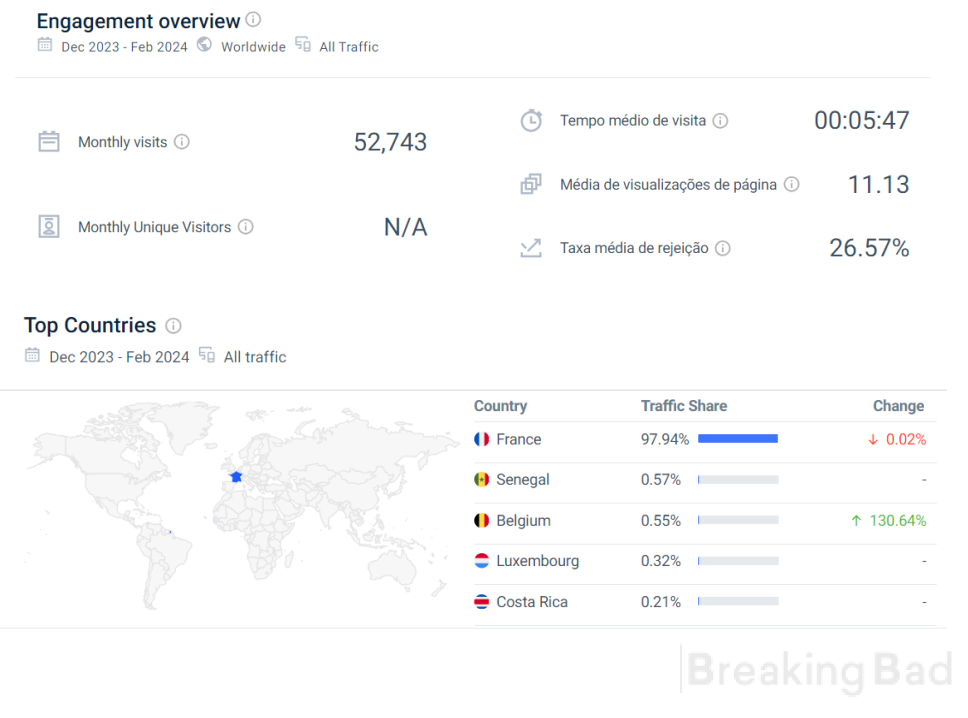Click info icon beside Monthly Unique Visitors

point(246,227)
